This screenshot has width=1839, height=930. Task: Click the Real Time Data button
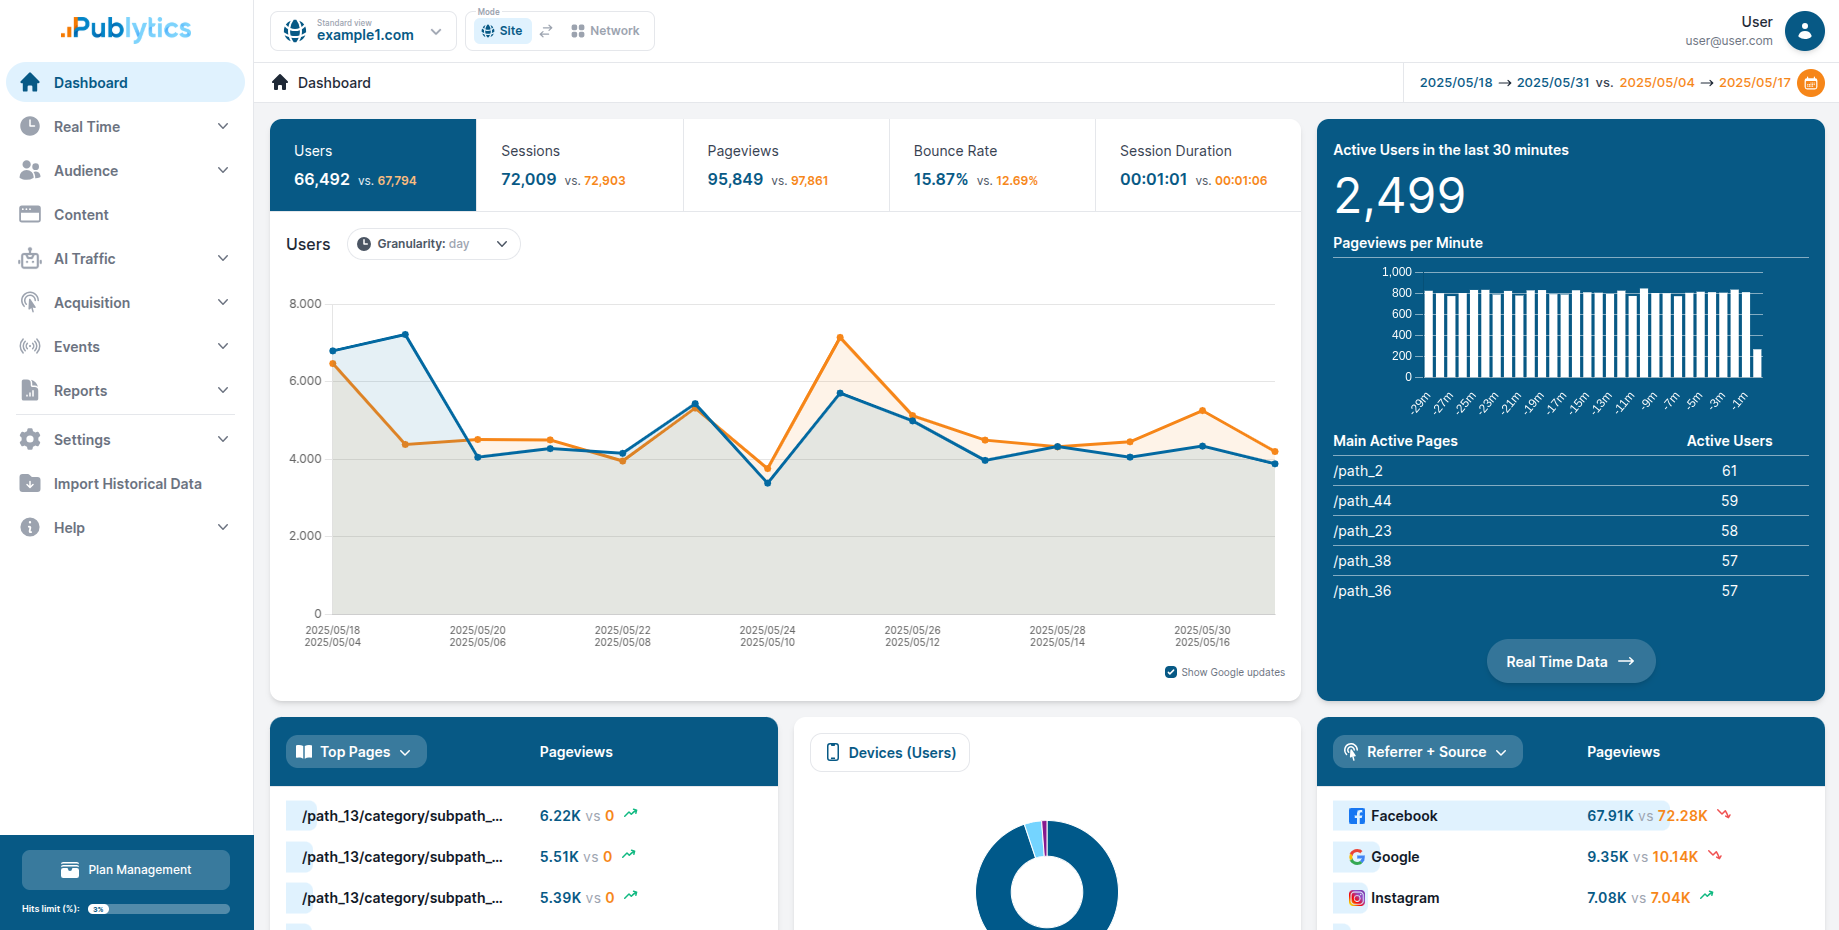click(x=1570, y=661)
